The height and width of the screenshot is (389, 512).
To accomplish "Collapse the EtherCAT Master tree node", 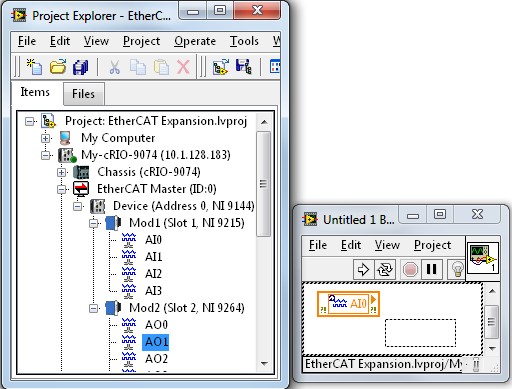I will click(x=62, y=189).
